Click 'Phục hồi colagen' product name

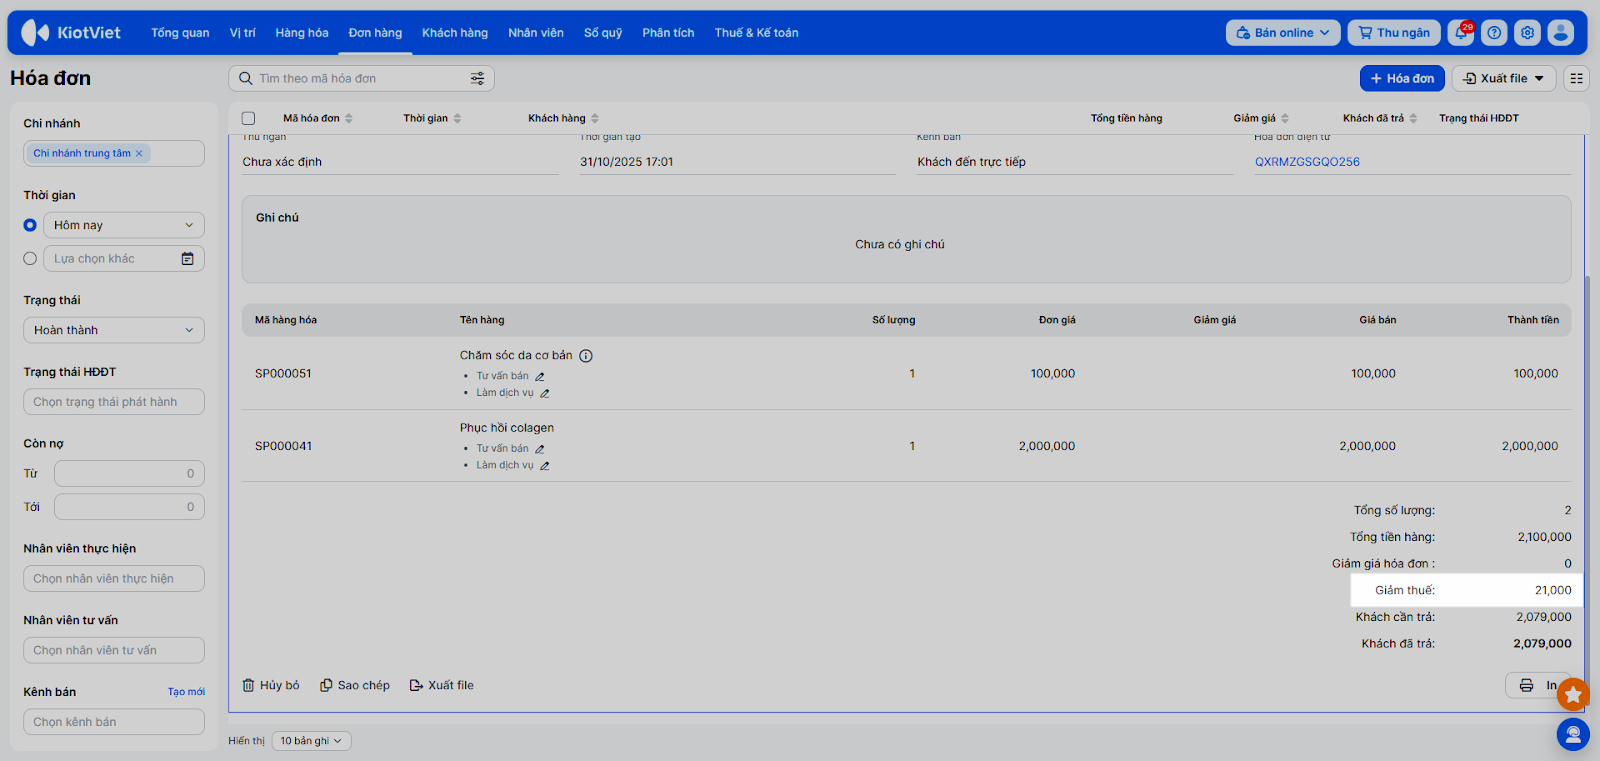click(507, 428)
